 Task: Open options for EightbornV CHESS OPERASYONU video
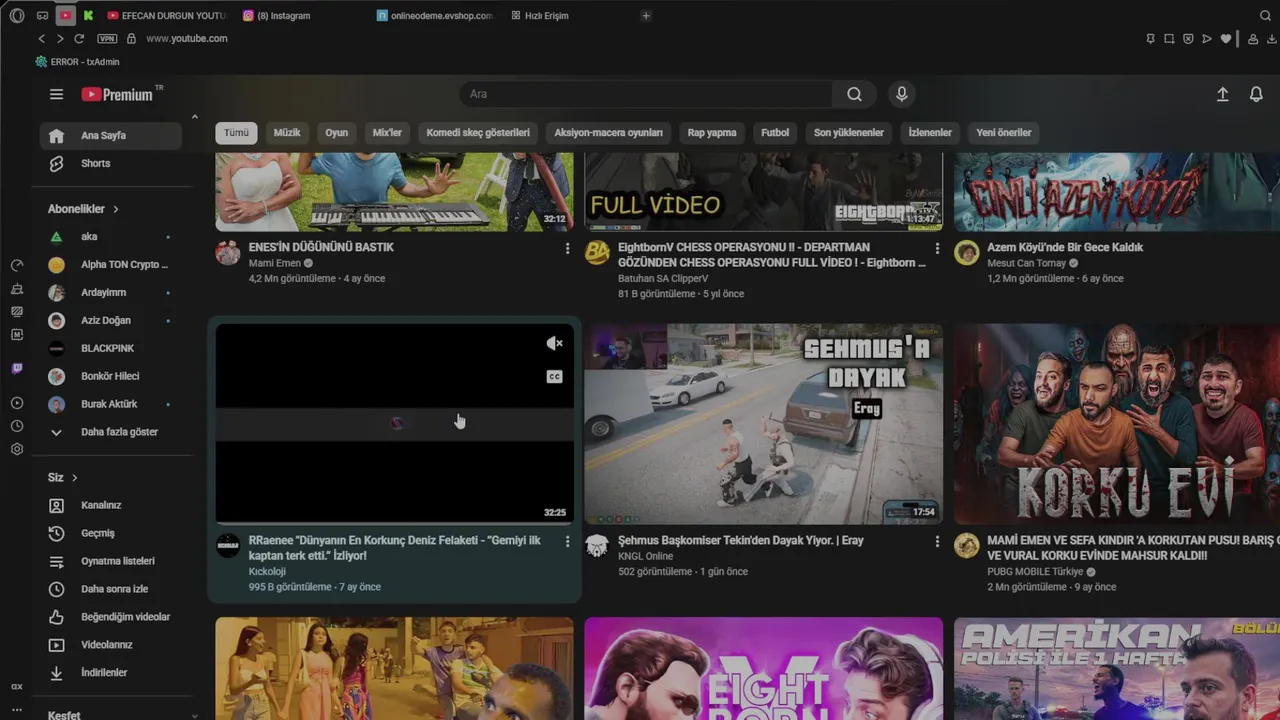pos(937,248)
